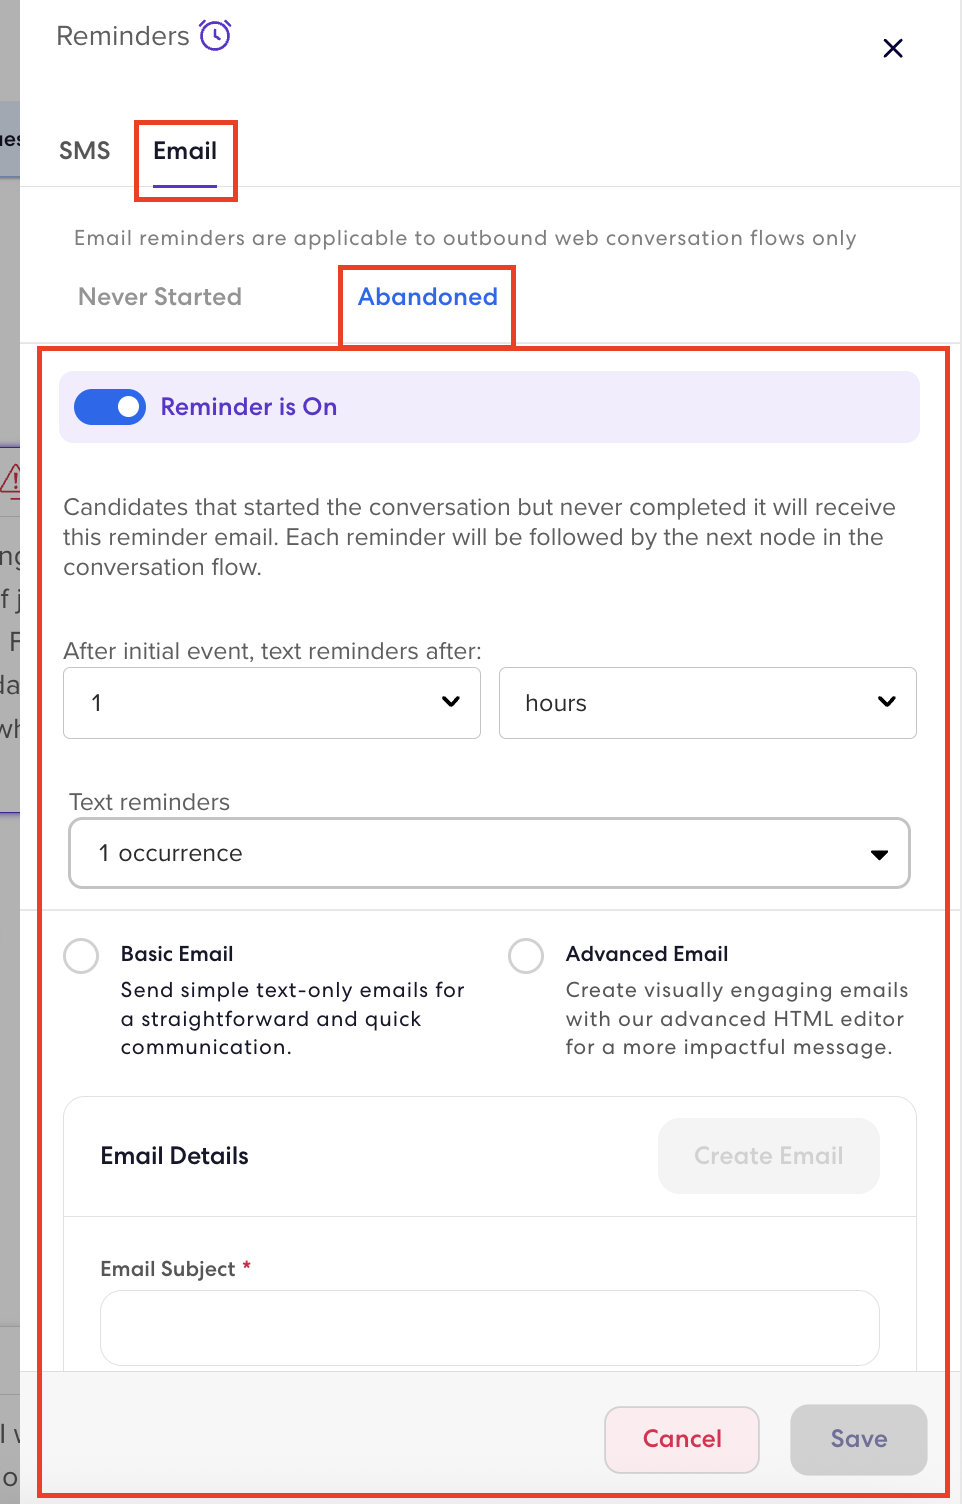Screen dimensions: 962x1504
Task: Open the Never Started sub-tab
Action: point(160,297)
